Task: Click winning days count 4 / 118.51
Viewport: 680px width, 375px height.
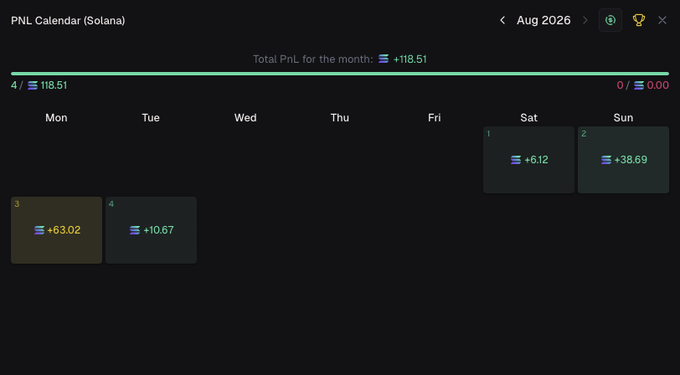Action: click(x=39, y=85)
